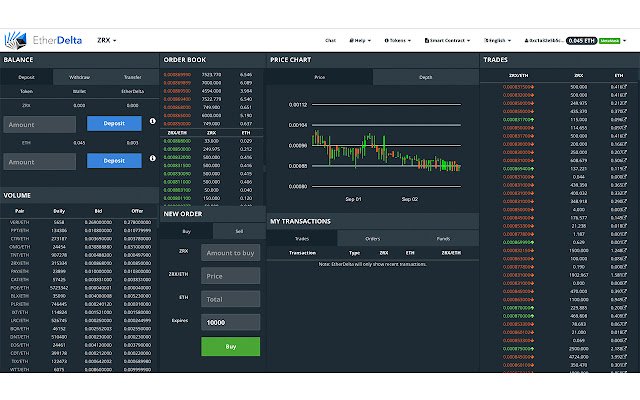Screen dimensions: 640x400
Task: Select the Price chart tab
Action: tap(320, 77)
